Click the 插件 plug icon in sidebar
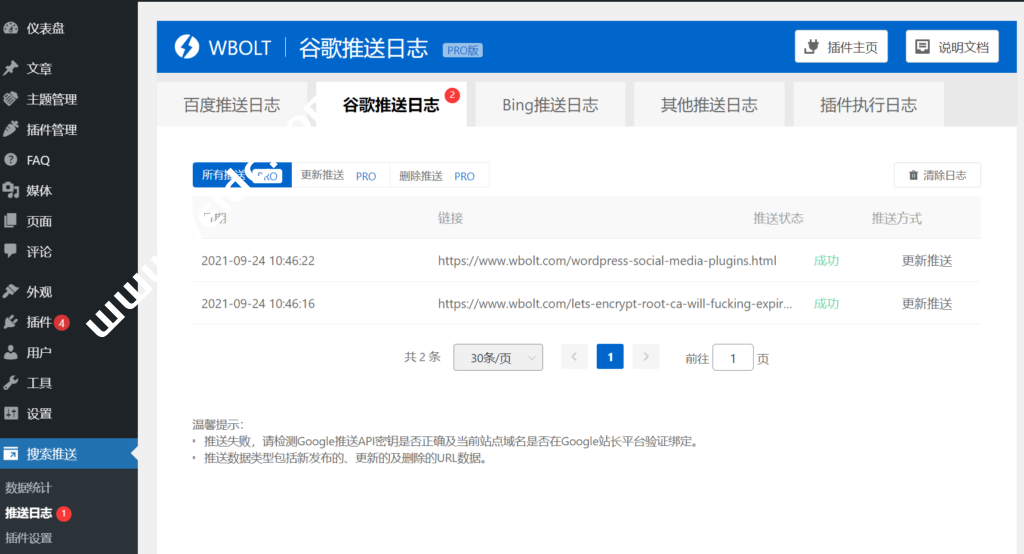Image resolution: width=1024 pixels, height=554 pixels. tap(10, 322)
